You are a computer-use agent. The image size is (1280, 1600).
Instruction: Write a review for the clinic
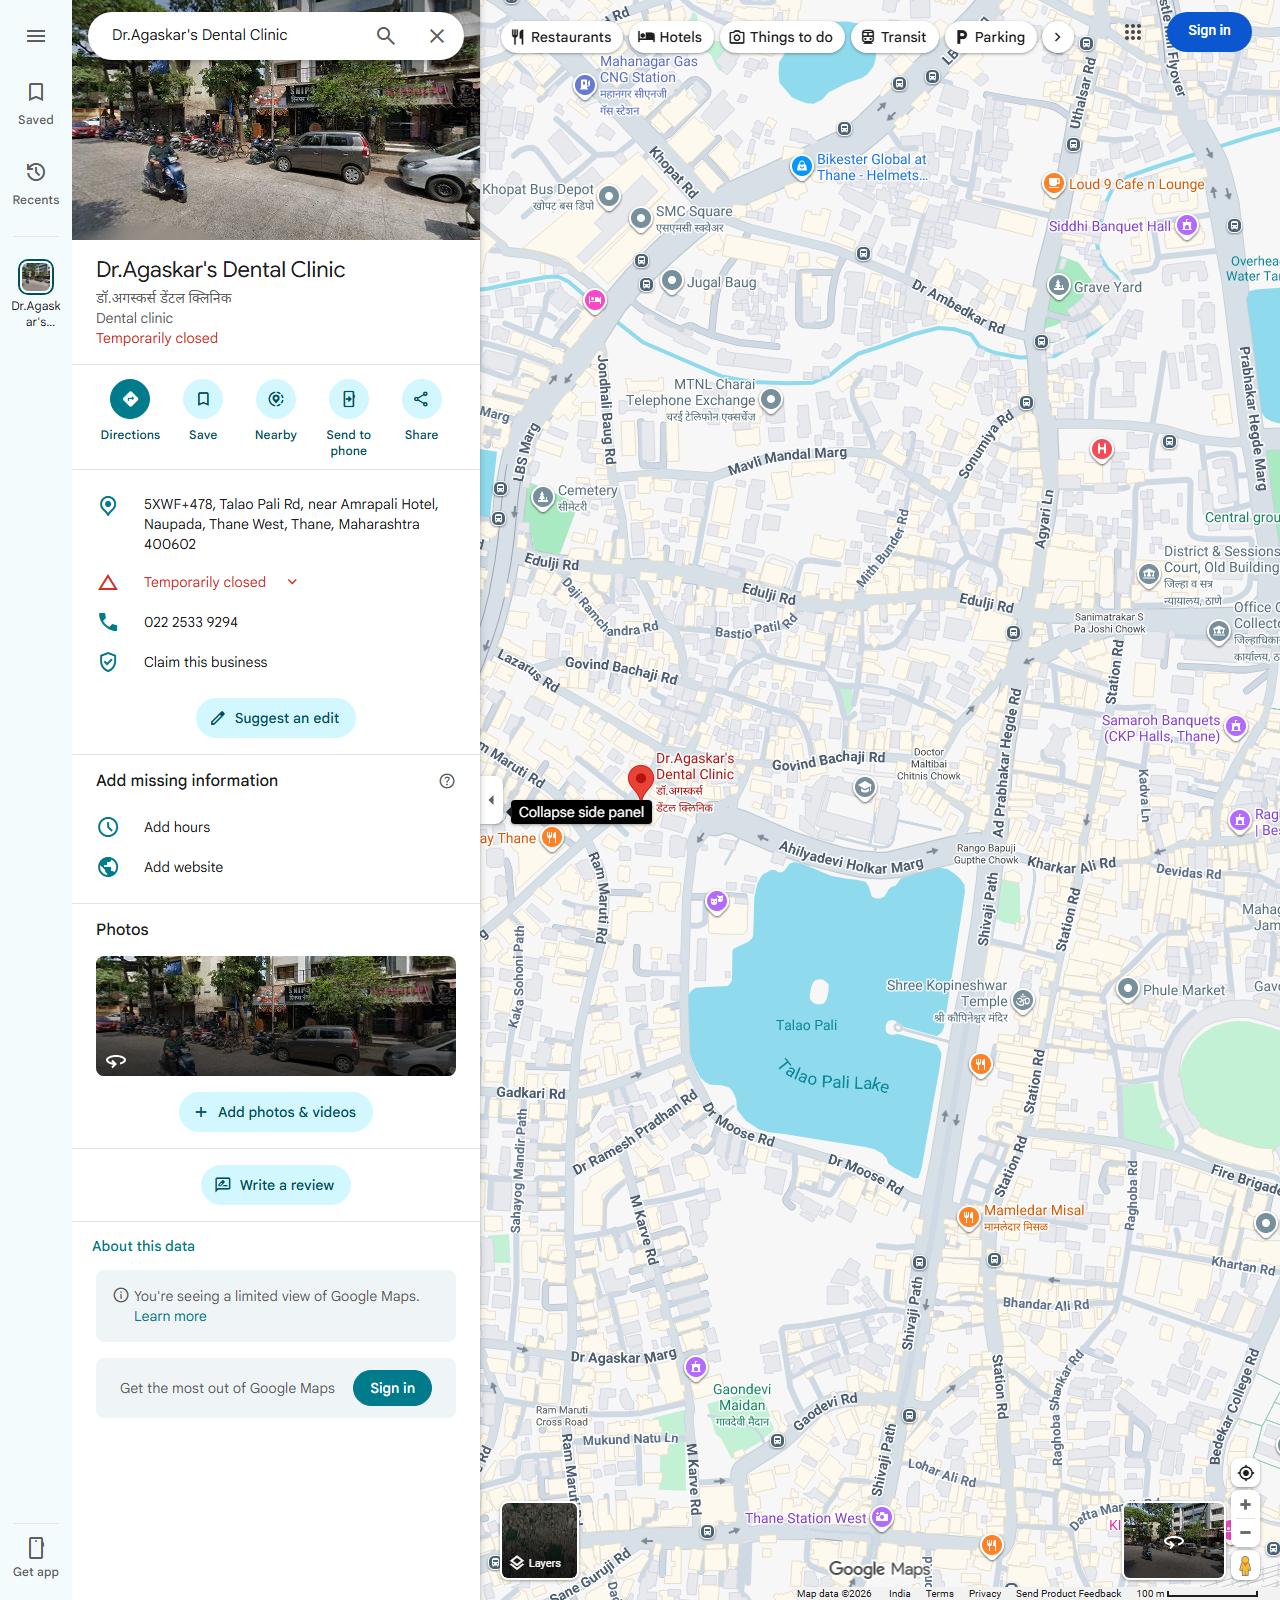(276, 1185)
